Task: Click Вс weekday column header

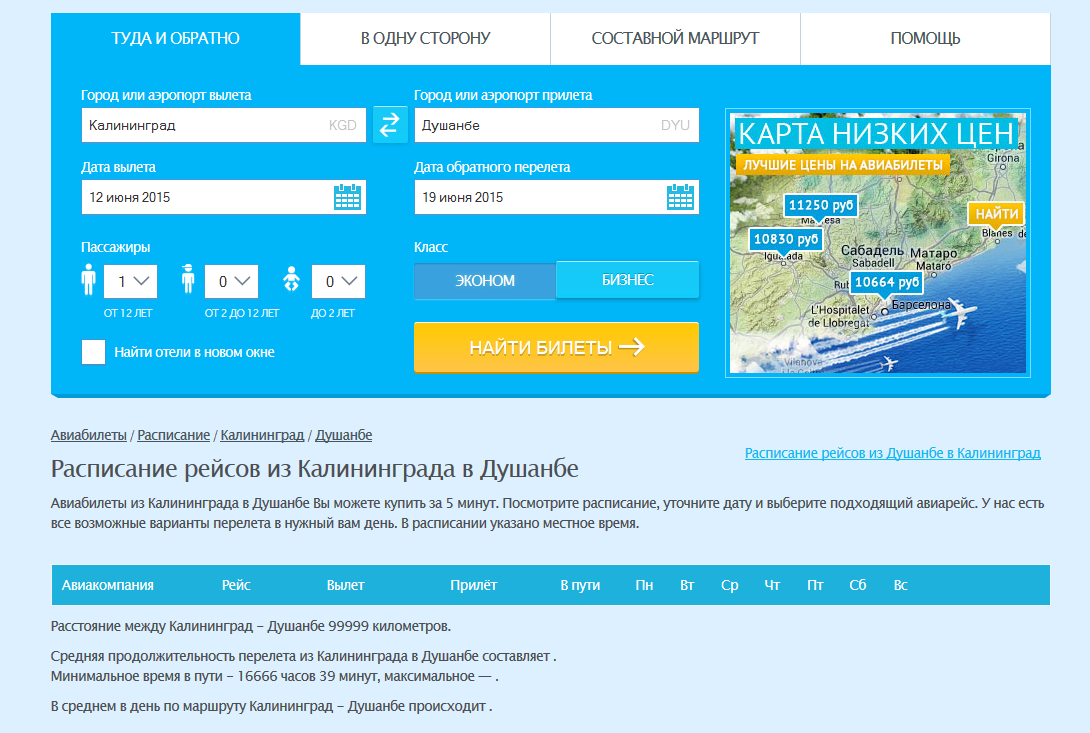Action: pos(900,586)
